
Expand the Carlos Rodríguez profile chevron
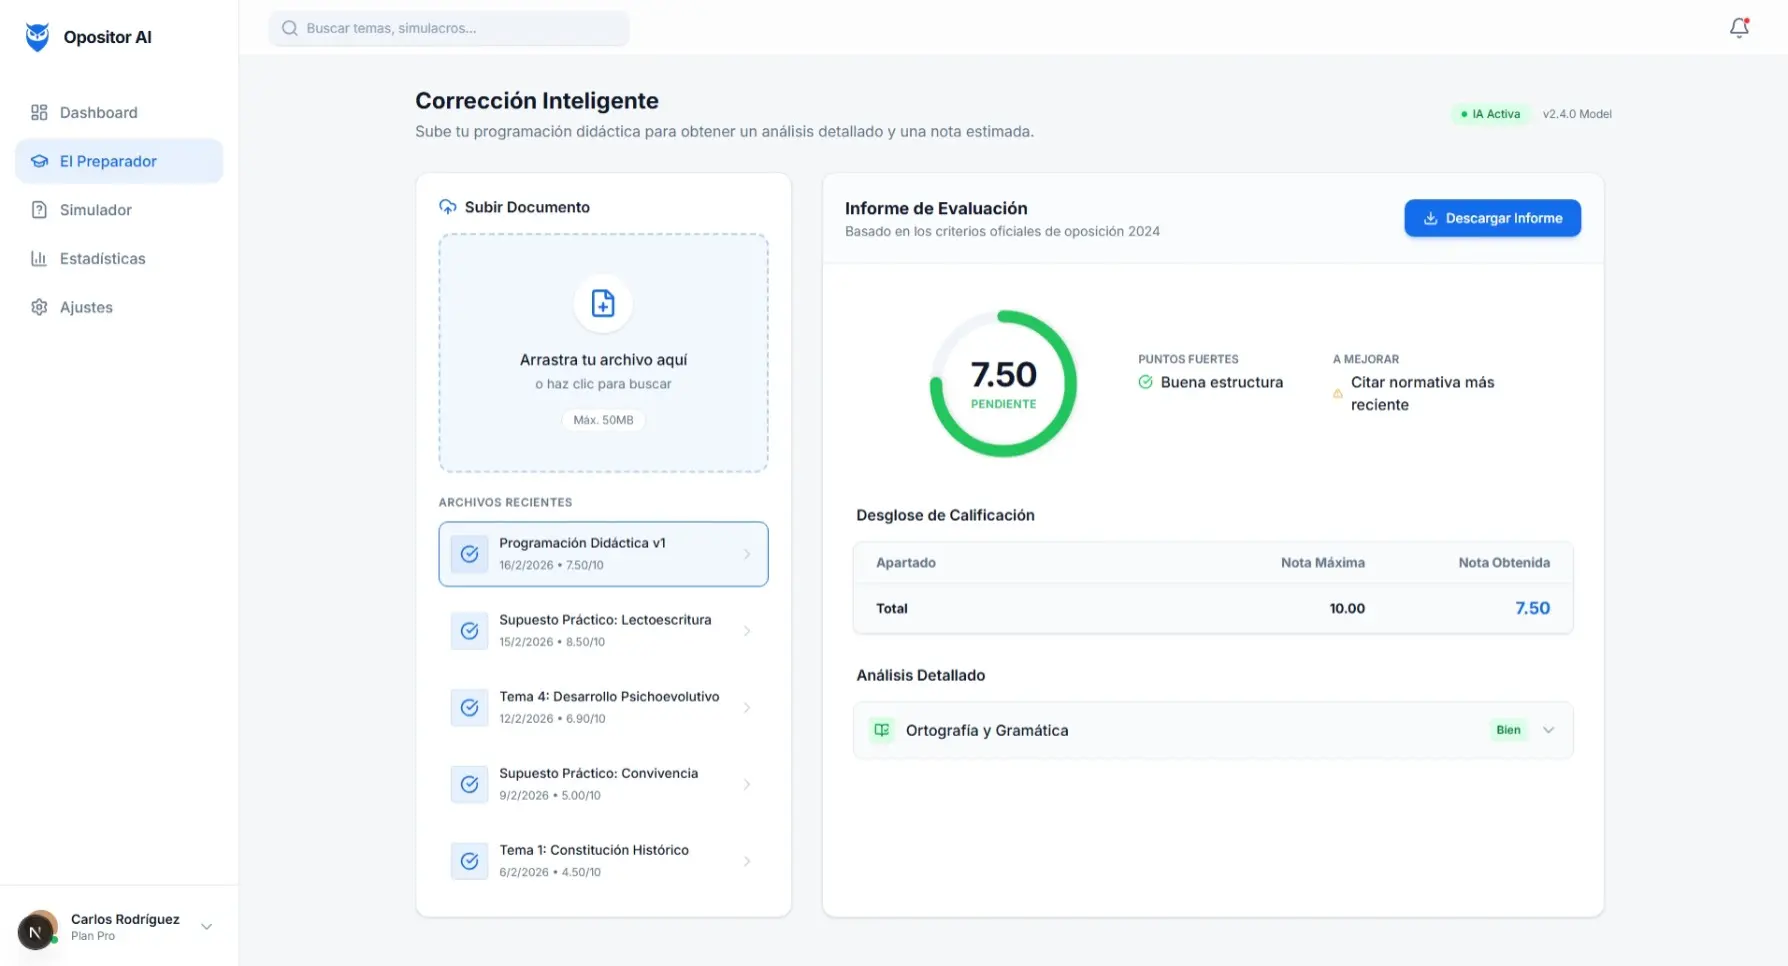tap(207, 926)
